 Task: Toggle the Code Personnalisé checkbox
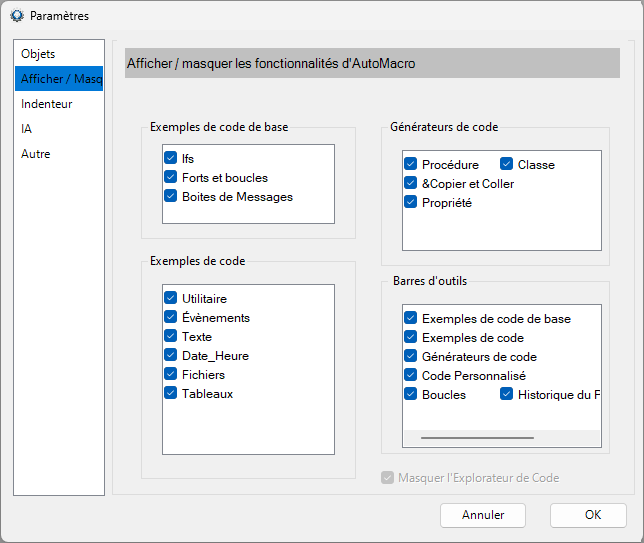(410, 375)
